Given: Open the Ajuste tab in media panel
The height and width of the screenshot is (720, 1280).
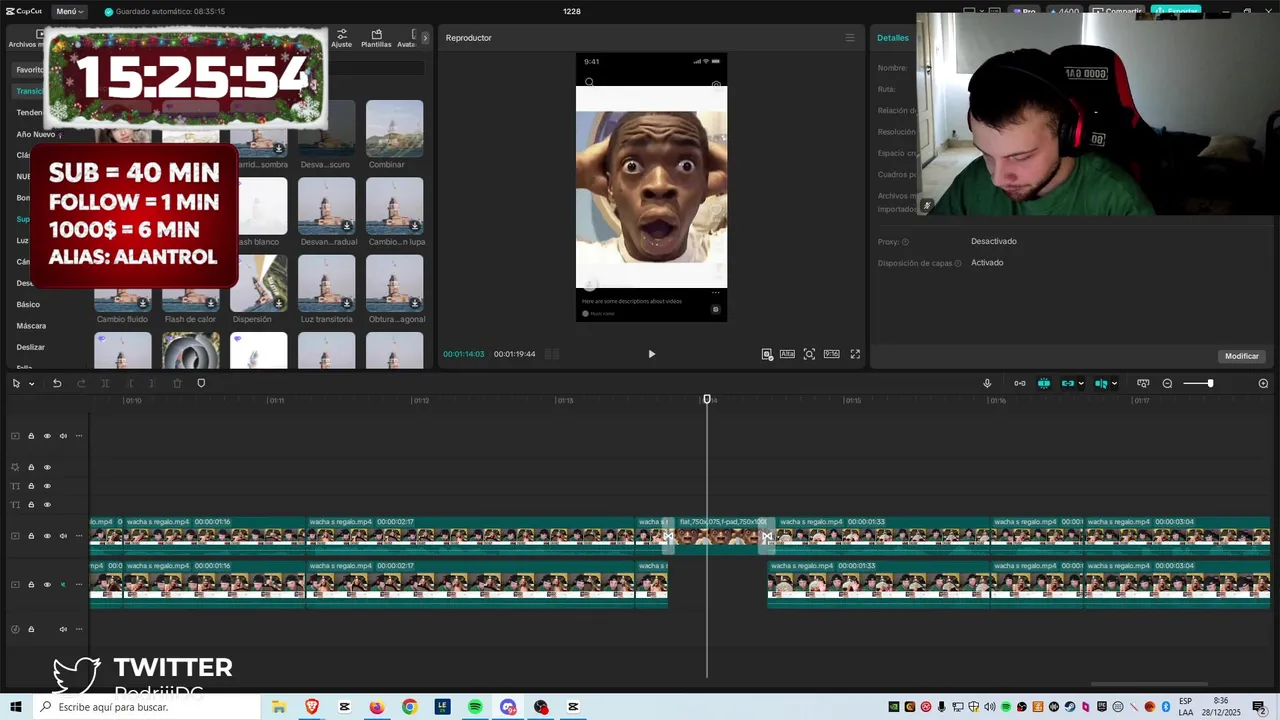Looking at the screenshot, I should 342,38.
